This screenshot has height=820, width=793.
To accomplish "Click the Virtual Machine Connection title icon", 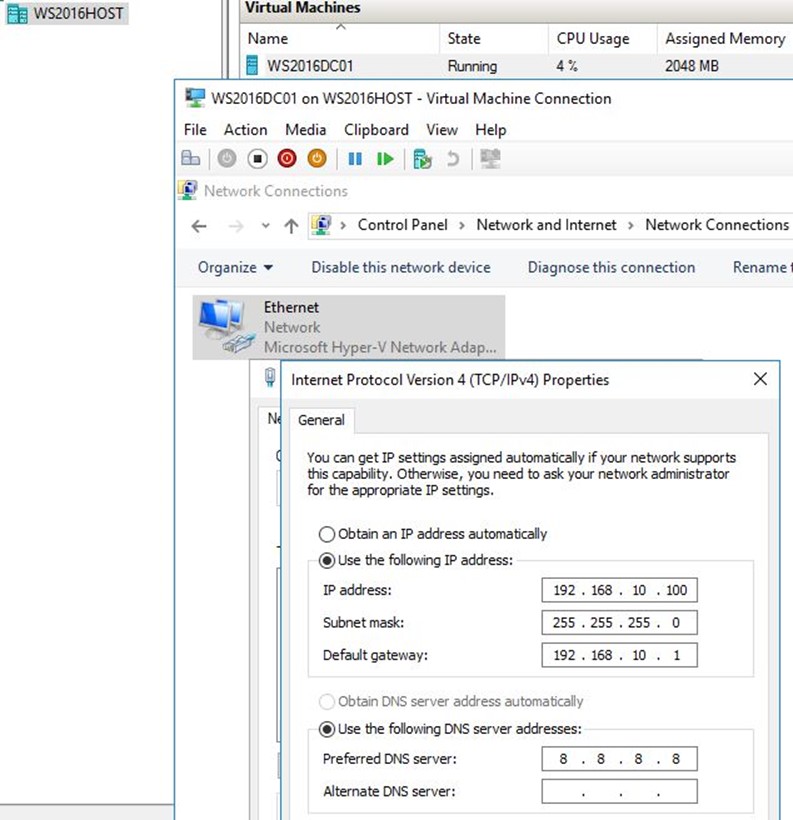I will (195, 98).
